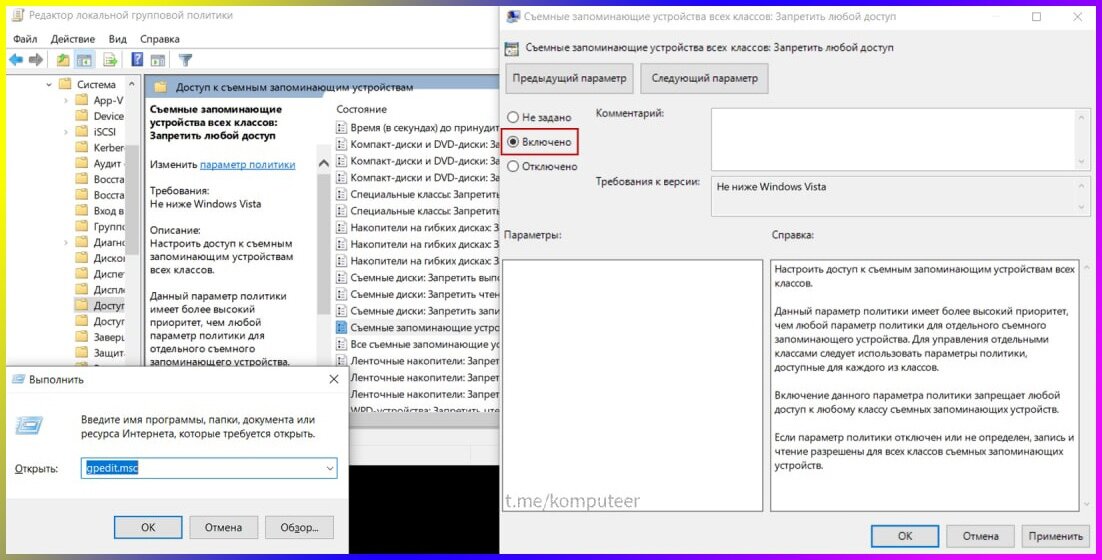Click the policy icon of 'Все съемные запоминающие' row

[x=342, y=344]
